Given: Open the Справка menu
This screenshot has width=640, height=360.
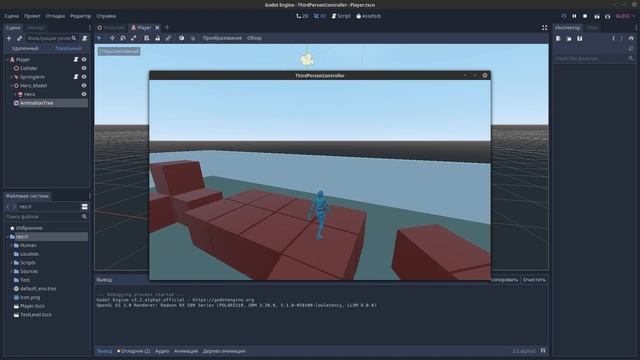Looking at the screenshot, I should pos(106,16).
